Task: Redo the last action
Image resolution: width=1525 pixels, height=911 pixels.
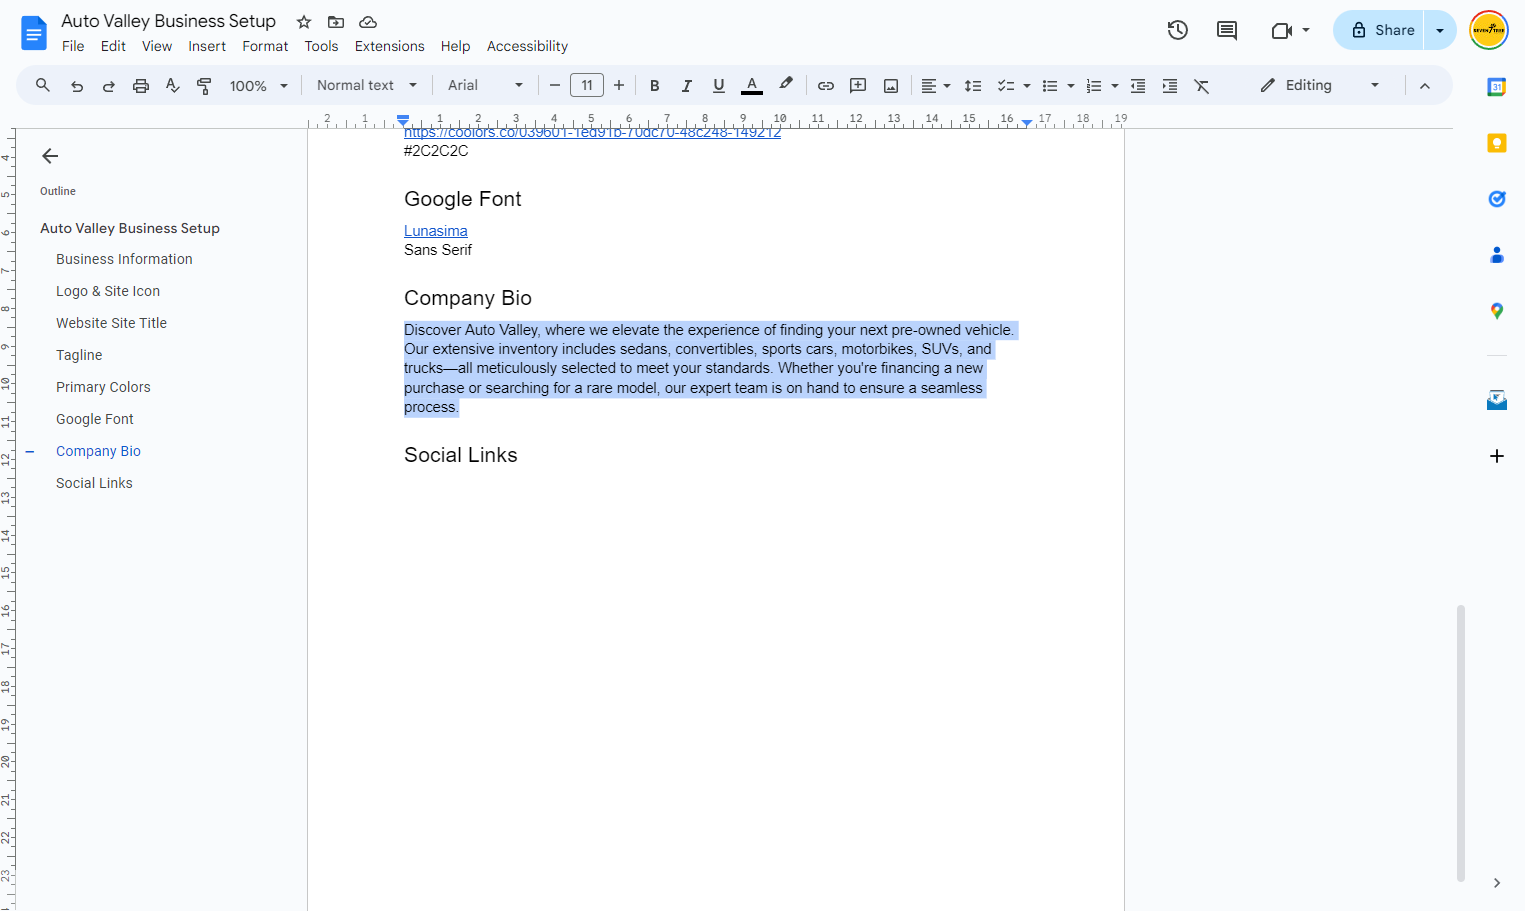Action: [109, 86]
